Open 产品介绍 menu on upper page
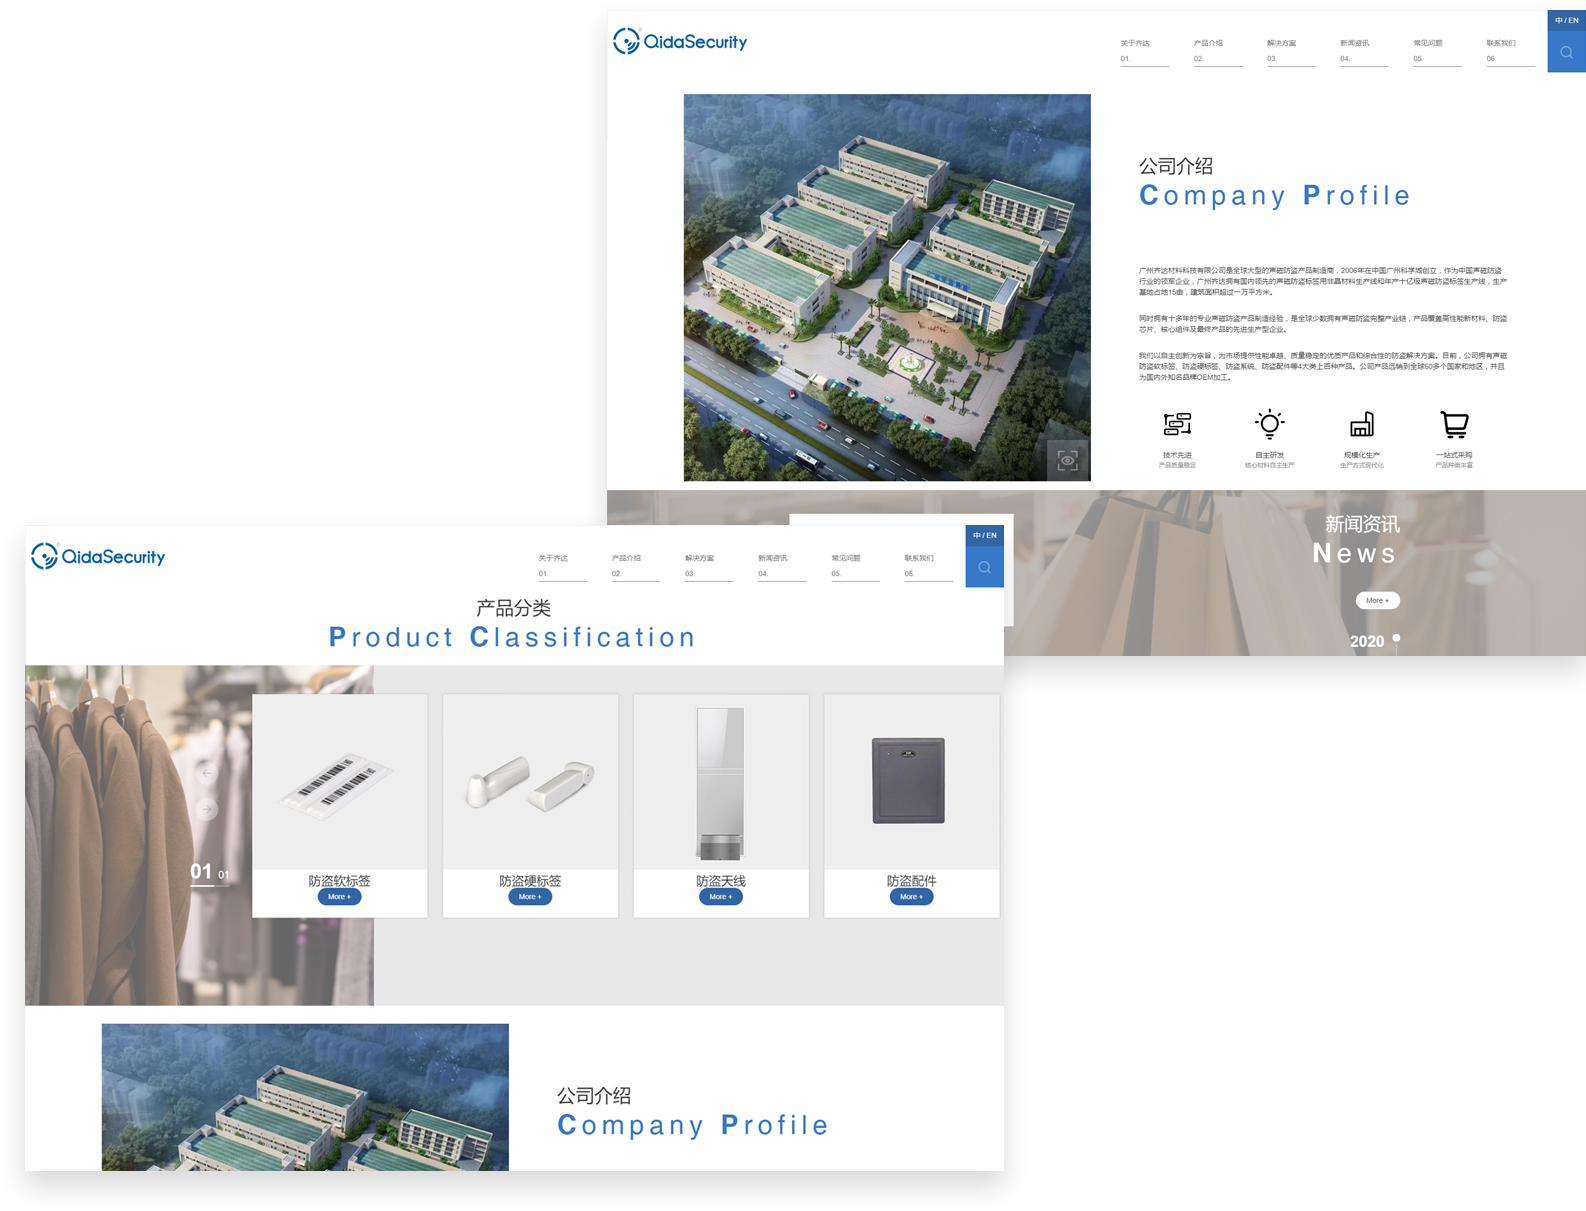 coord(1217,51)
